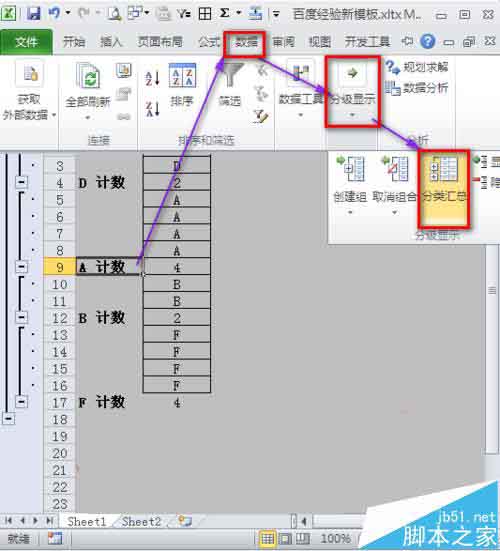Click the 规划求解 solver button
The height and width of the screenshot is (551, 500).
[417, 67]
